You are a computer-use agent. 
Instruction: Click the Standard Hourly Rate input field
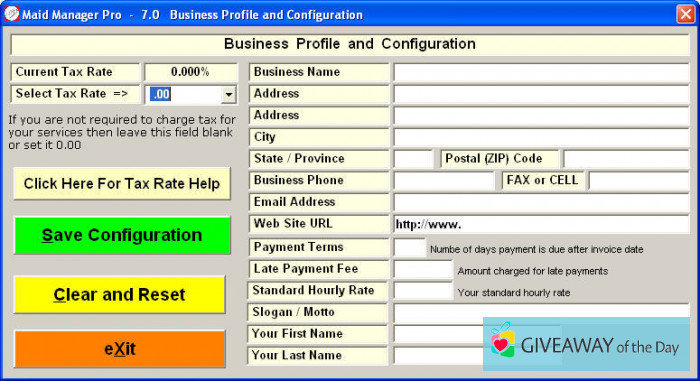click(423, 291)
